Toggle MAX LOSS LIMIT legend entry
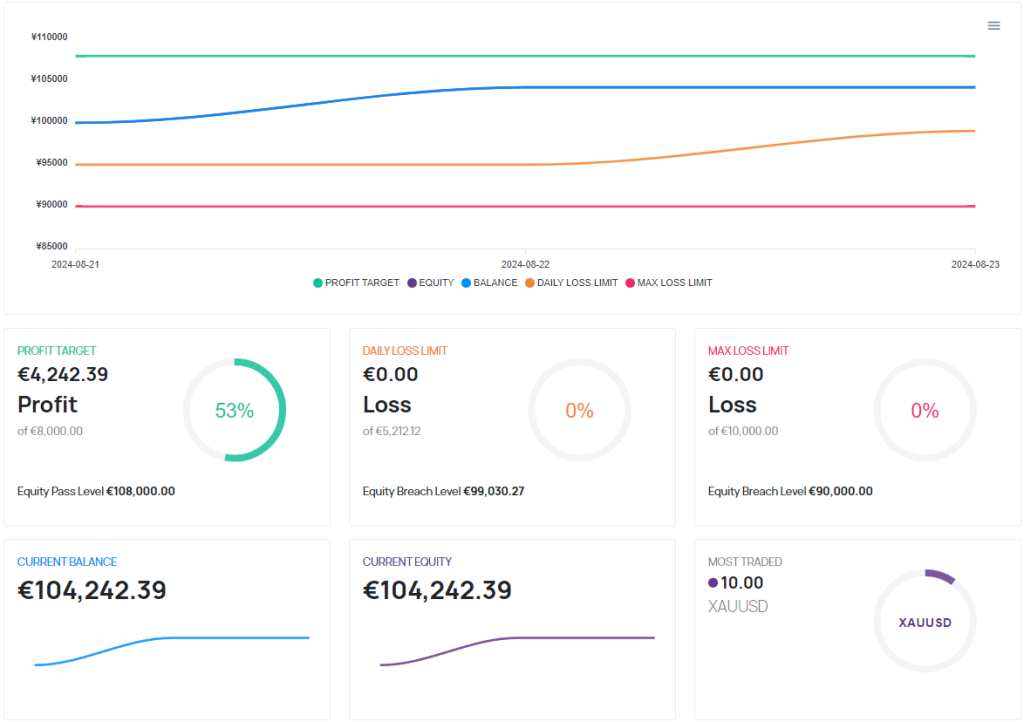Image resolution: width=1024 pixels, height=722 pixels. pos(669,283)
